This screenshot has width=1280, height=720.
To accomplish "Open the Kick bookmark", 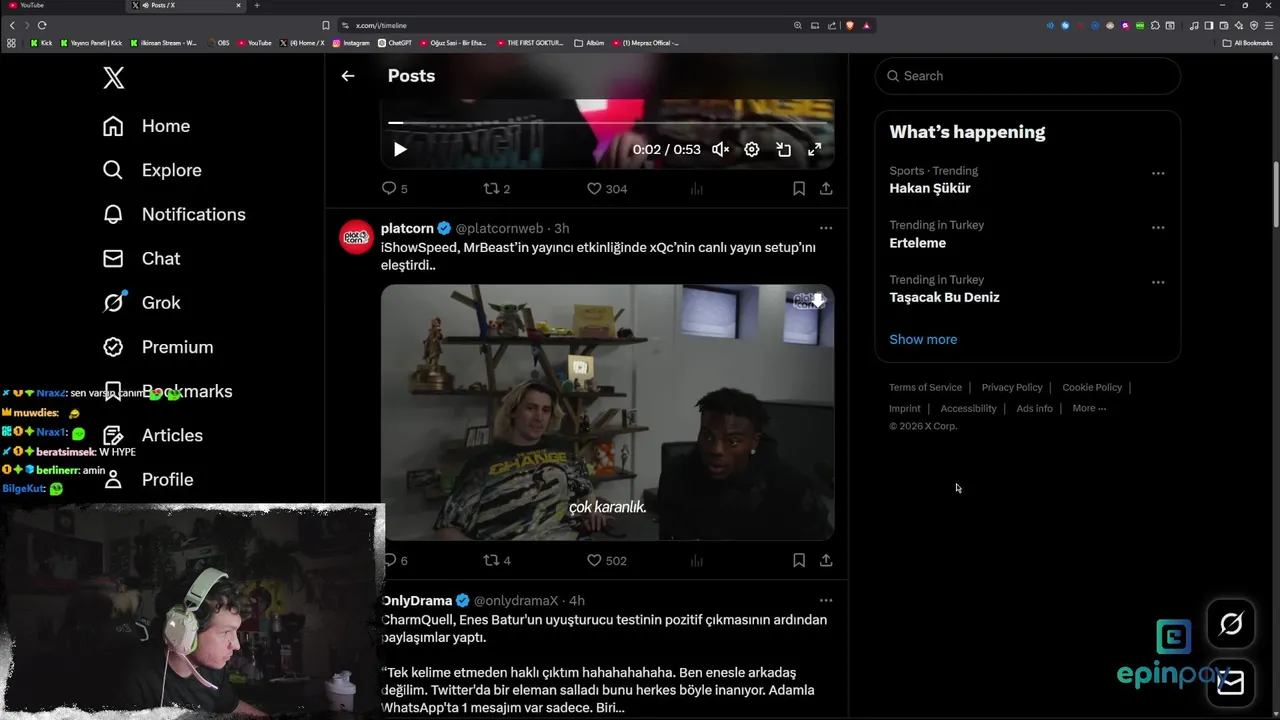I will 41,43.
